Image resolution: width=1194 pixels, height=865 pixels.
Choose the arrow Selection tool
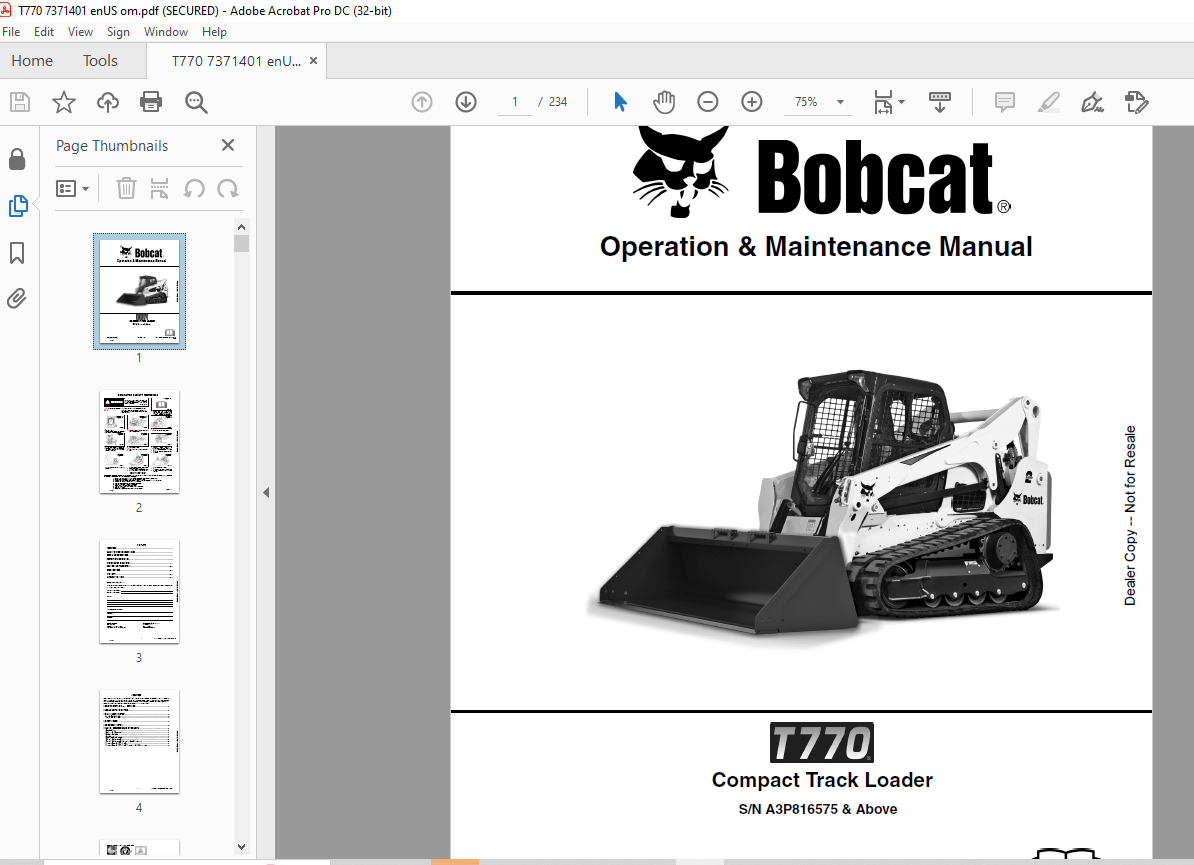tap(621, 102)
